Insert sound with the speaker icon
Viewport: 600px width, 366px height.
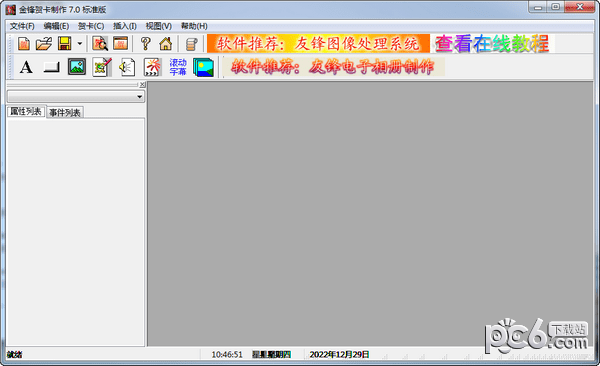coord(127,67)
